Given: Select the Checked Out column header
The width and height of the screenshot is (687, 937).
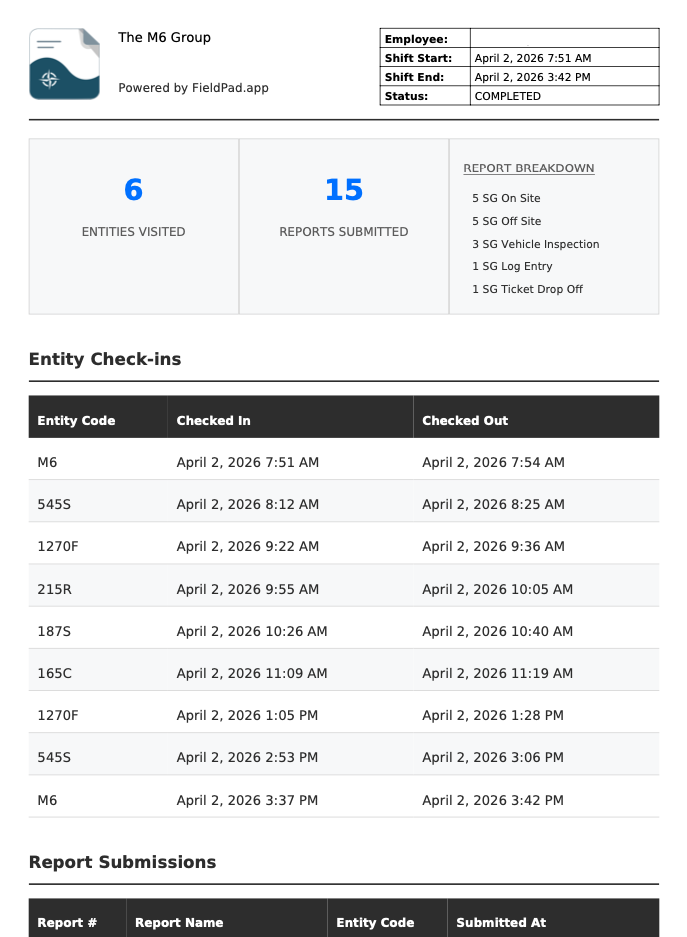Looking at the screenshot, I should click(465, 421).
